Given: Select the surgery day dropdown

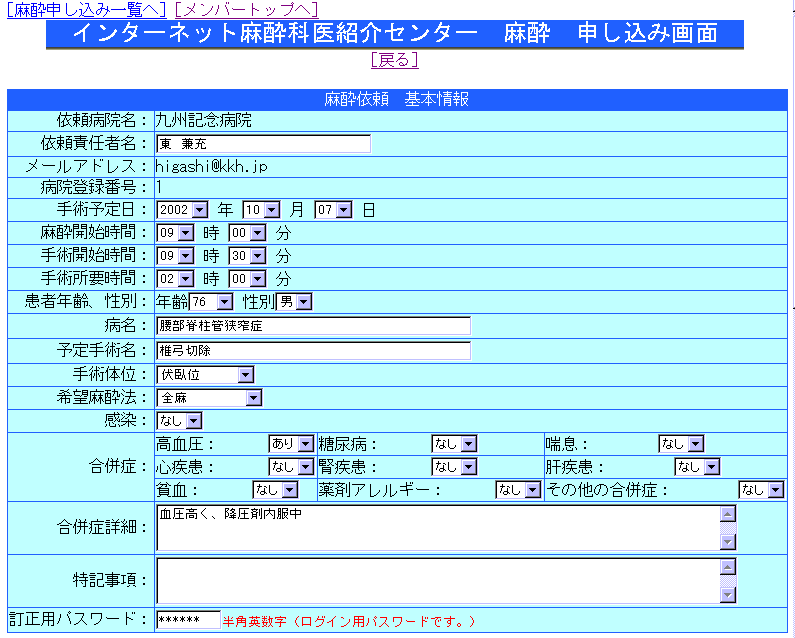Looking at the screenshot, I should tap(334, 210).
